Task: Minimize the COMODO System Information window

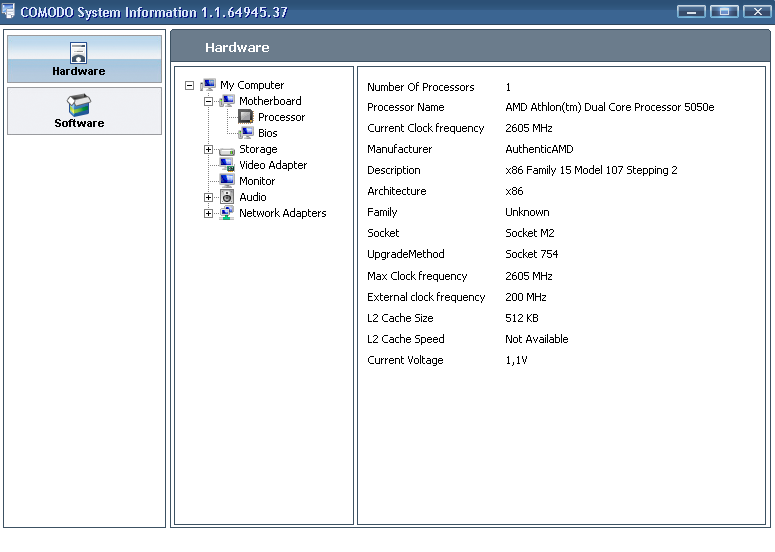Action: coord(691,11)
